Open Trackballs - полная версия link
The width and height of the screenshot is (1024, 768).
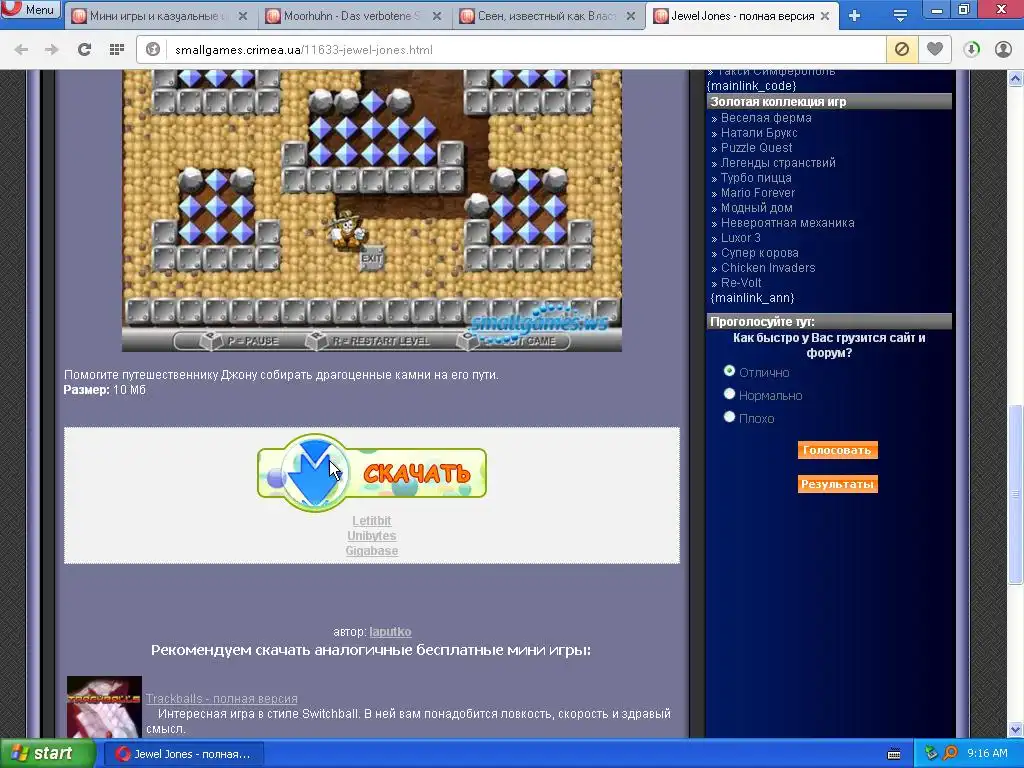coord(221,698)
